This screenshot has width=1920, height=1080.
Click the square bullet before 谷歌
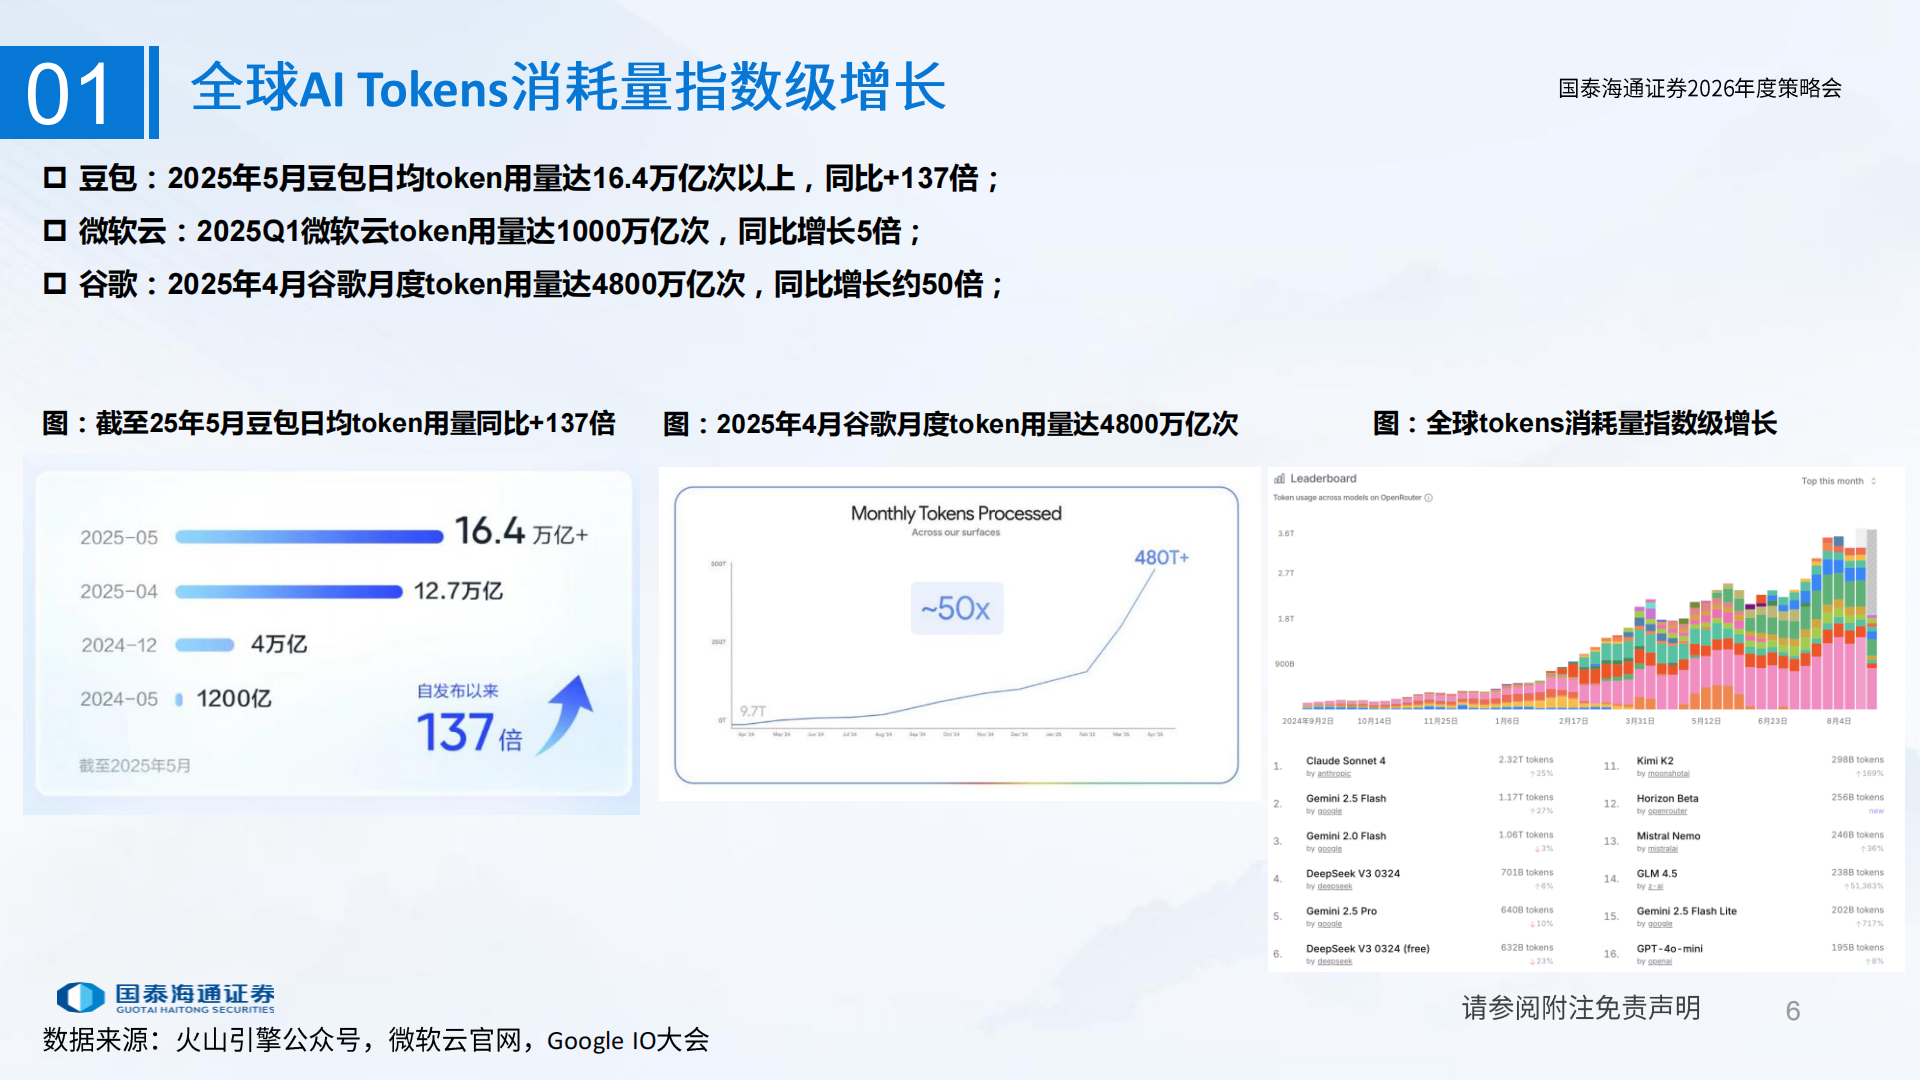pos(55,284)
